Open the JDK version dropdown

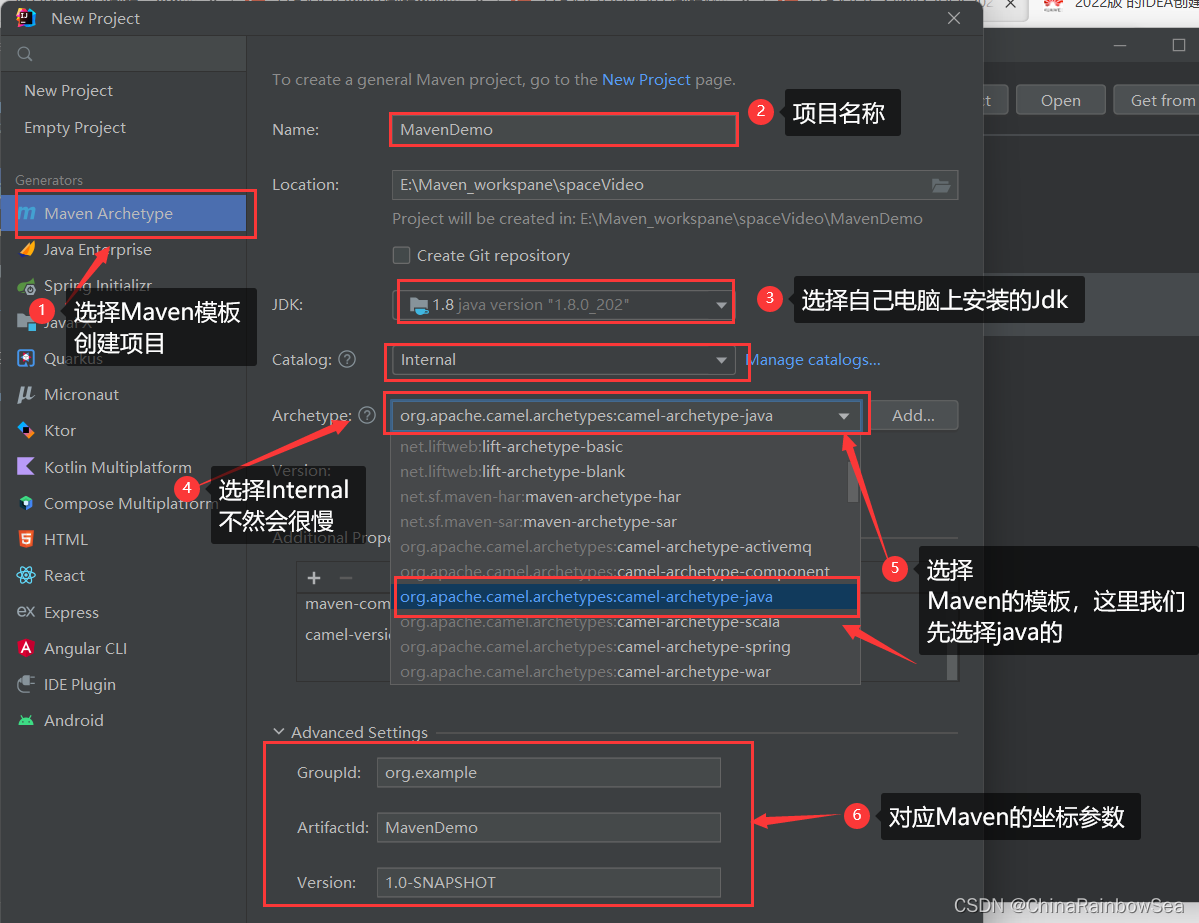pos(564,305)
